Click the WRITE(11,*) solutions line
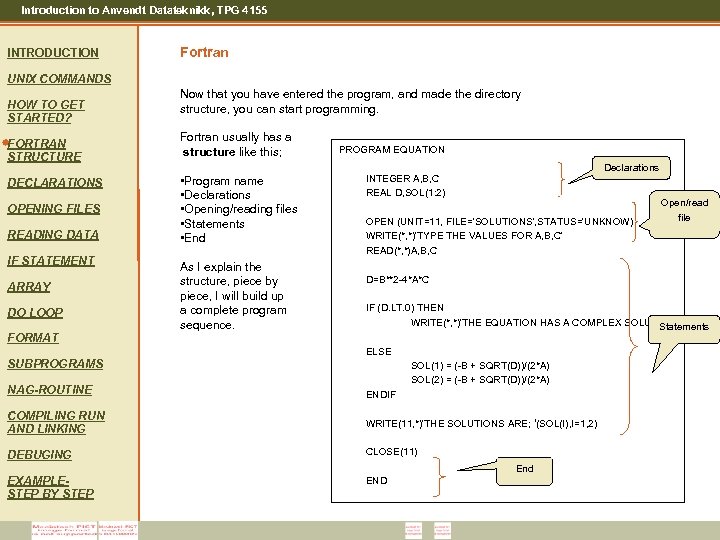Viewport: 720px width, 540px height. (x=481, y=423)
